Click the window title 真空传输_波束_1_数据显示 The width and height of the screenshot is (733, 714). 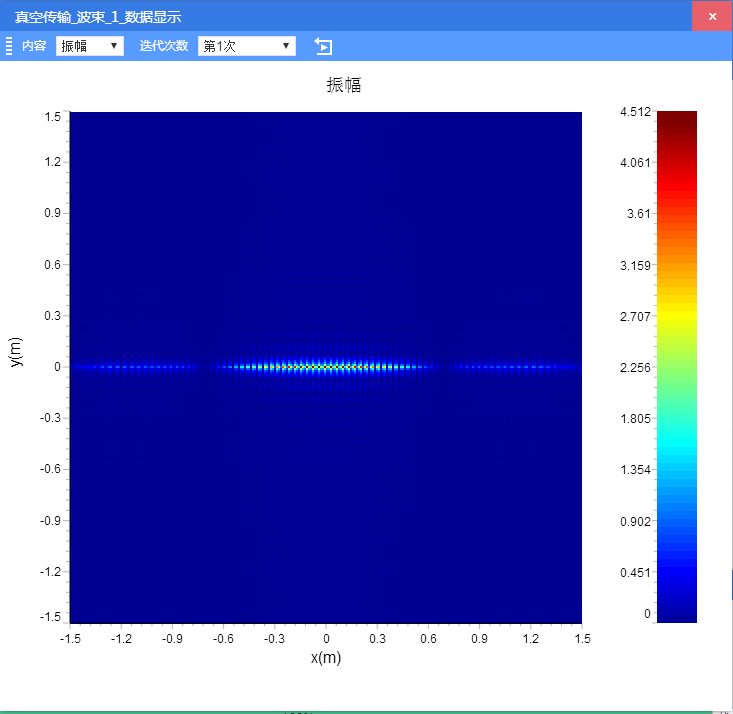click(98, 17)
